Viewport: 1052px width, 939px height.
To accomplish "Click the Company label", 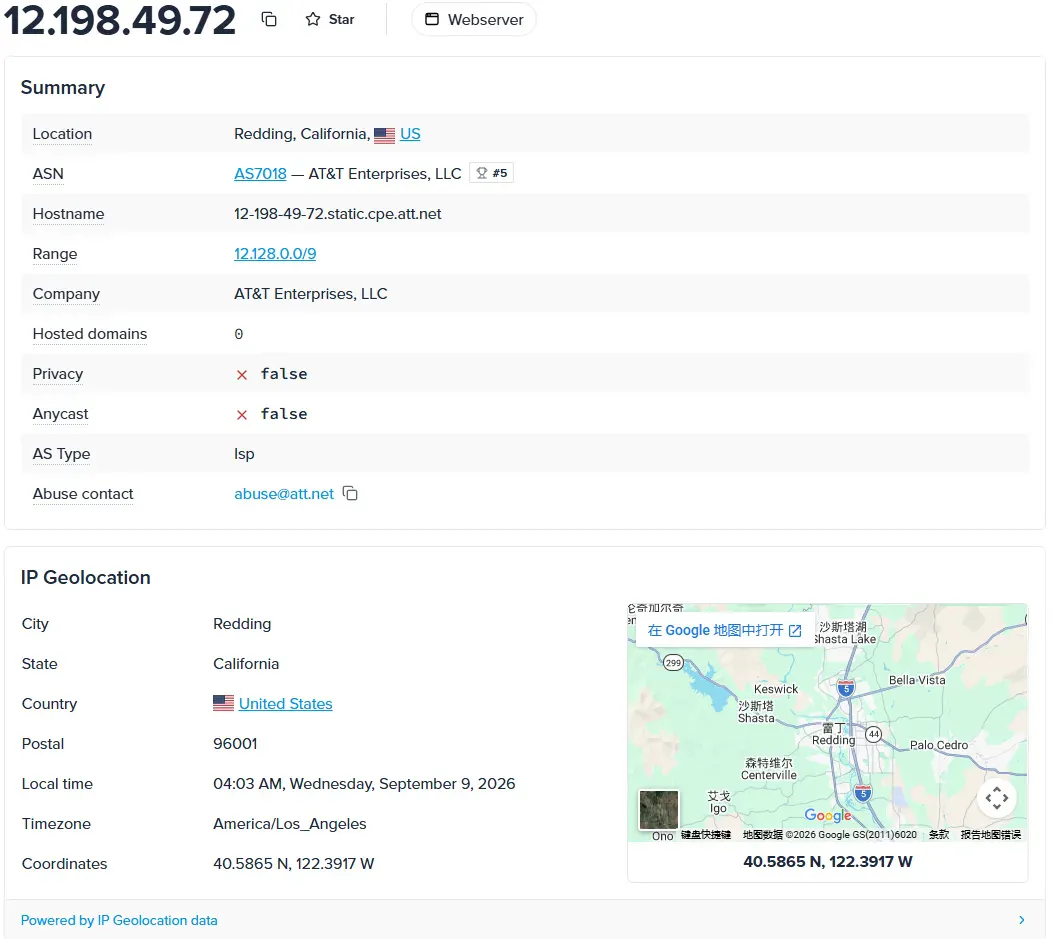I will click(66, 294).
